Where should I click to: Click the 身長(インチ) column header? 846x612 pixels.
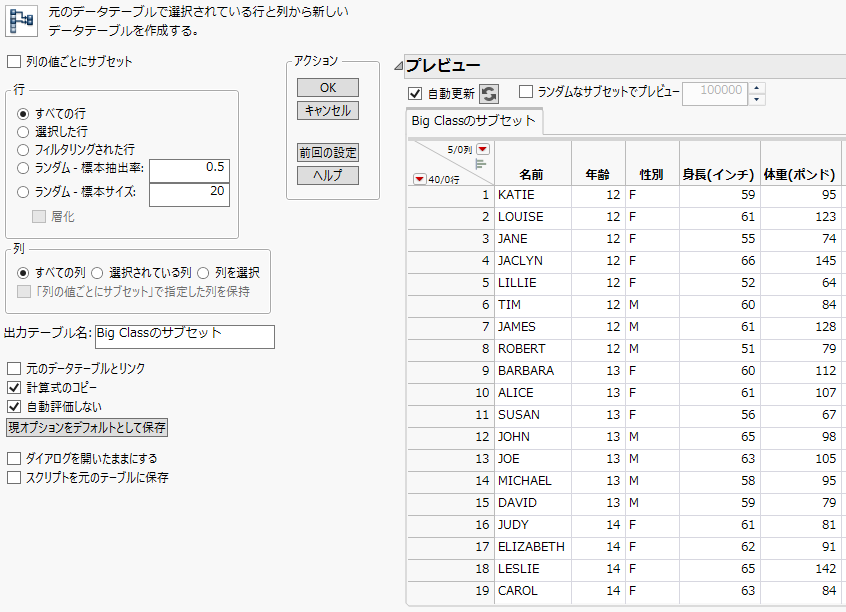(717, 174)
